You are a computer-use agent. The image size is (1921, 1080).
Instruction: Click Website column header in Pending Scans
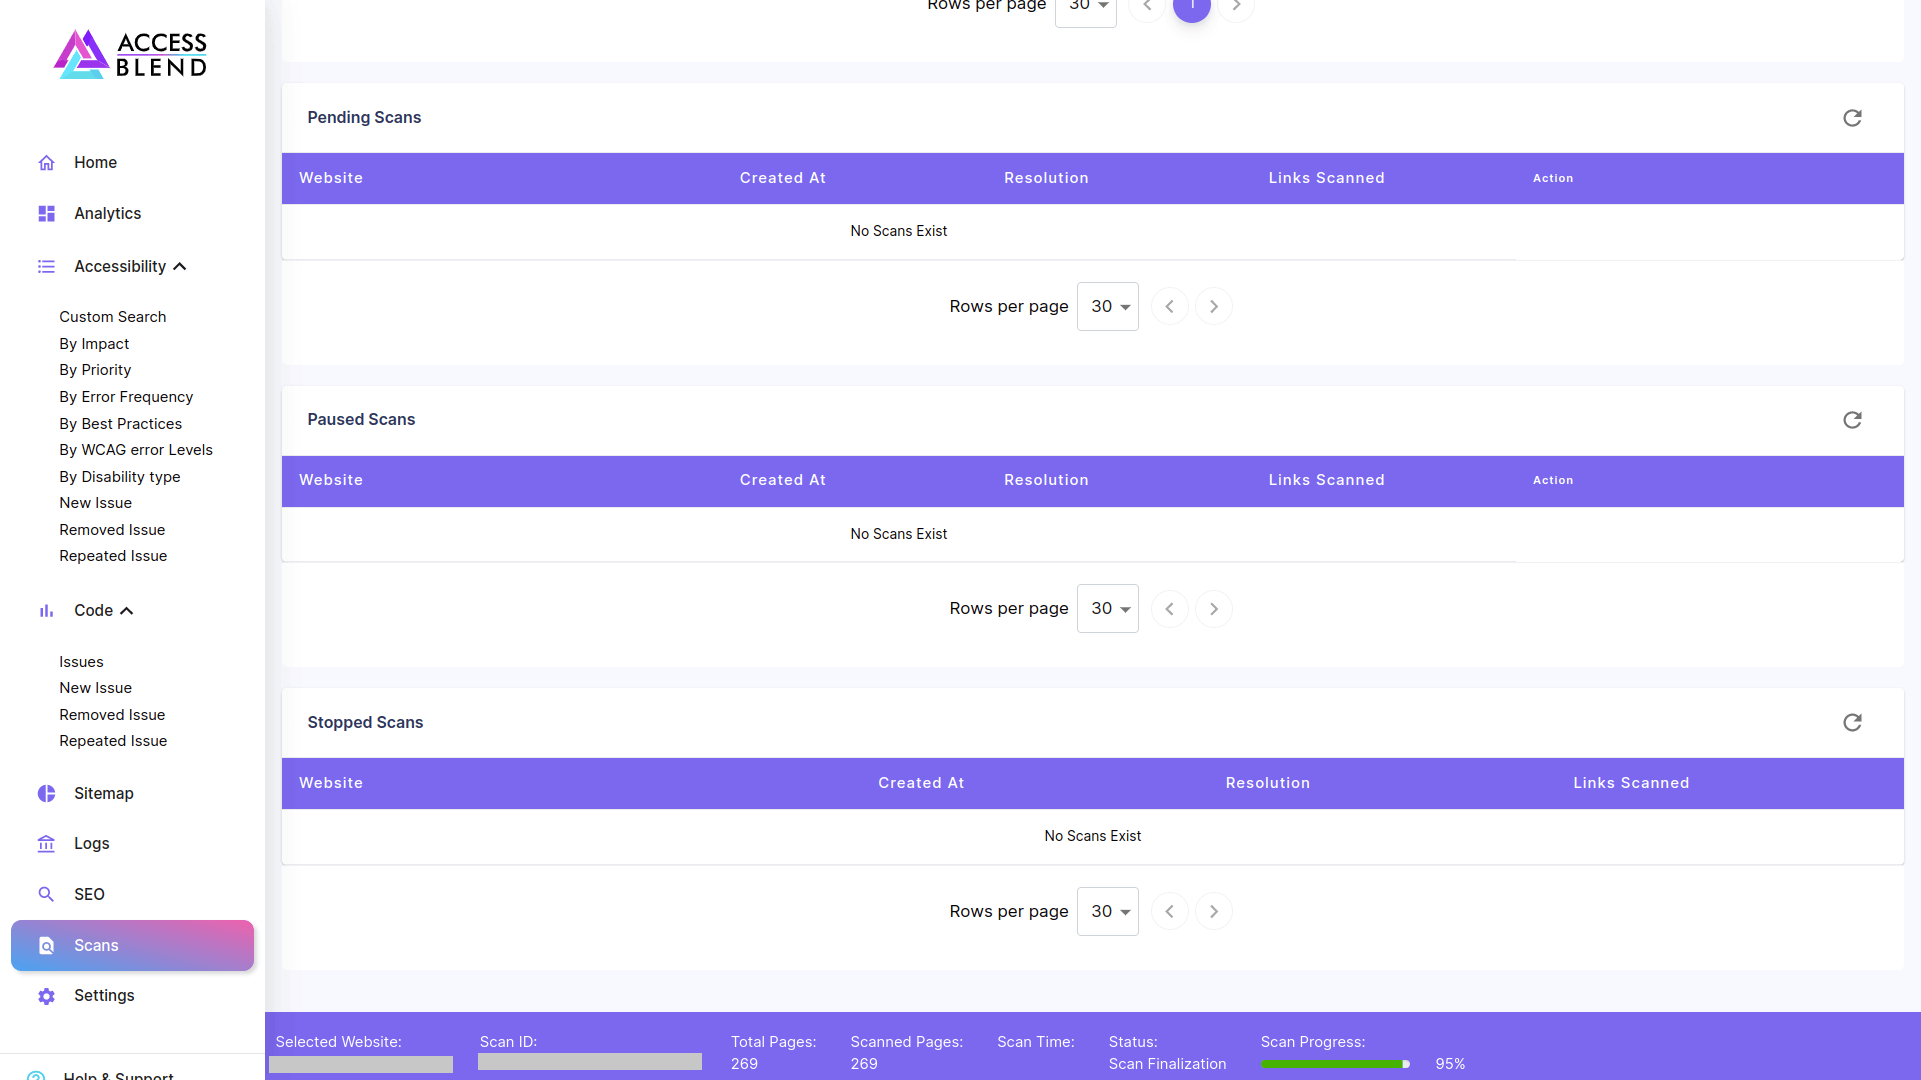click(331, 178)
